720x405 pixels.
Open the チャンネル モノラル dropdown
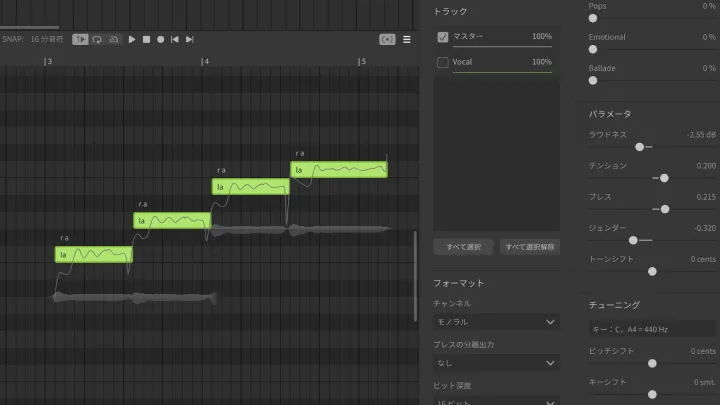coord(496,322)
